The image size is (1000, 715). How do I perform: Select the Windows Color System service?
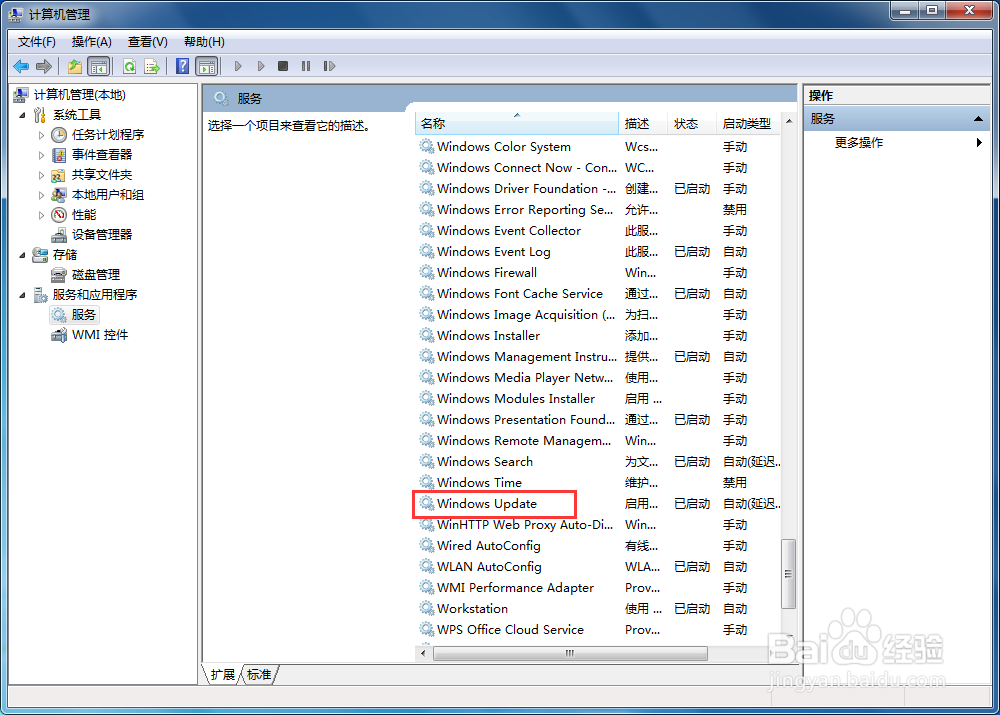(504, 147)
